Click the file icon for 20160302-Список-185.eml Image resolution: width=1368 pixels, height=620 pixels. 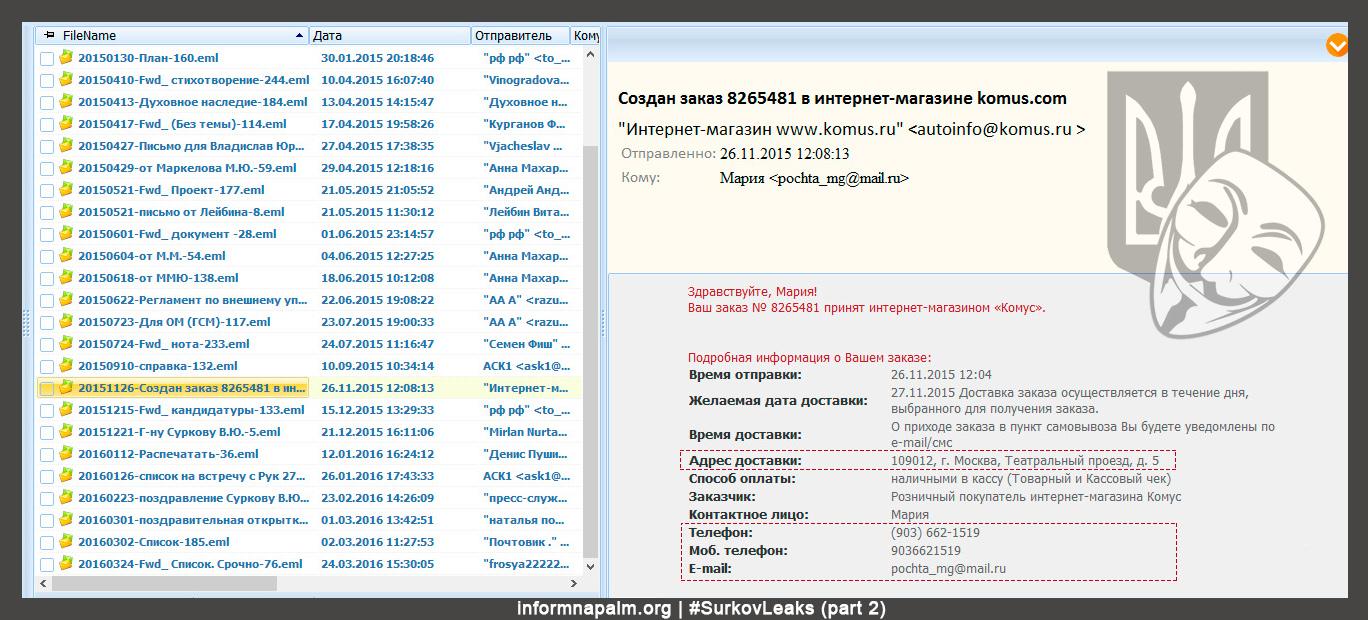66,541
